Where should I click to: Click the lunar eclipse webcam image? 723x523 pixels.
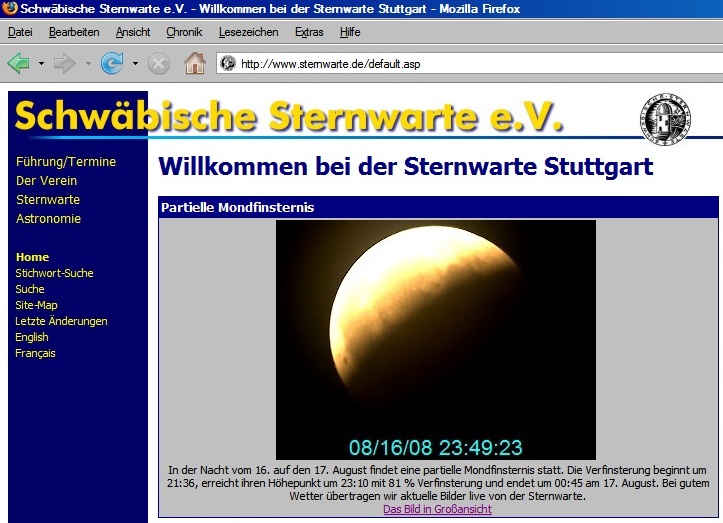click(436, 340)
